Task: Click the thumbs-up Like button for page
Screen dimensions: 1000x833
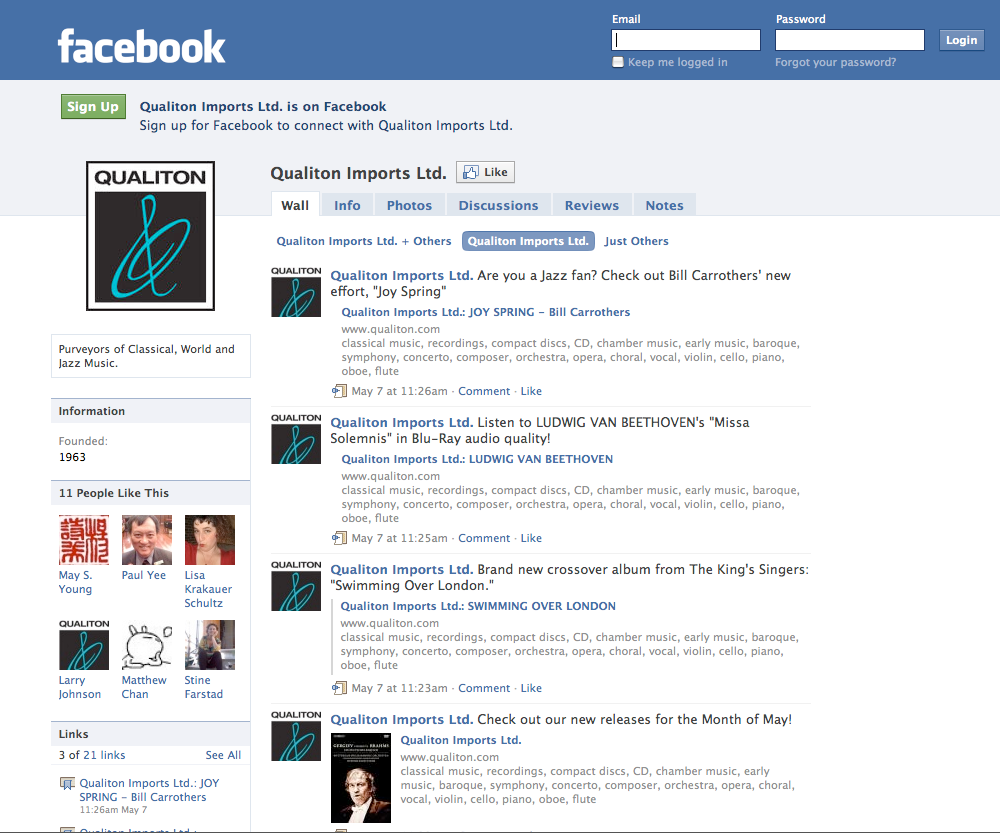Action: click(x=485, y=172)
